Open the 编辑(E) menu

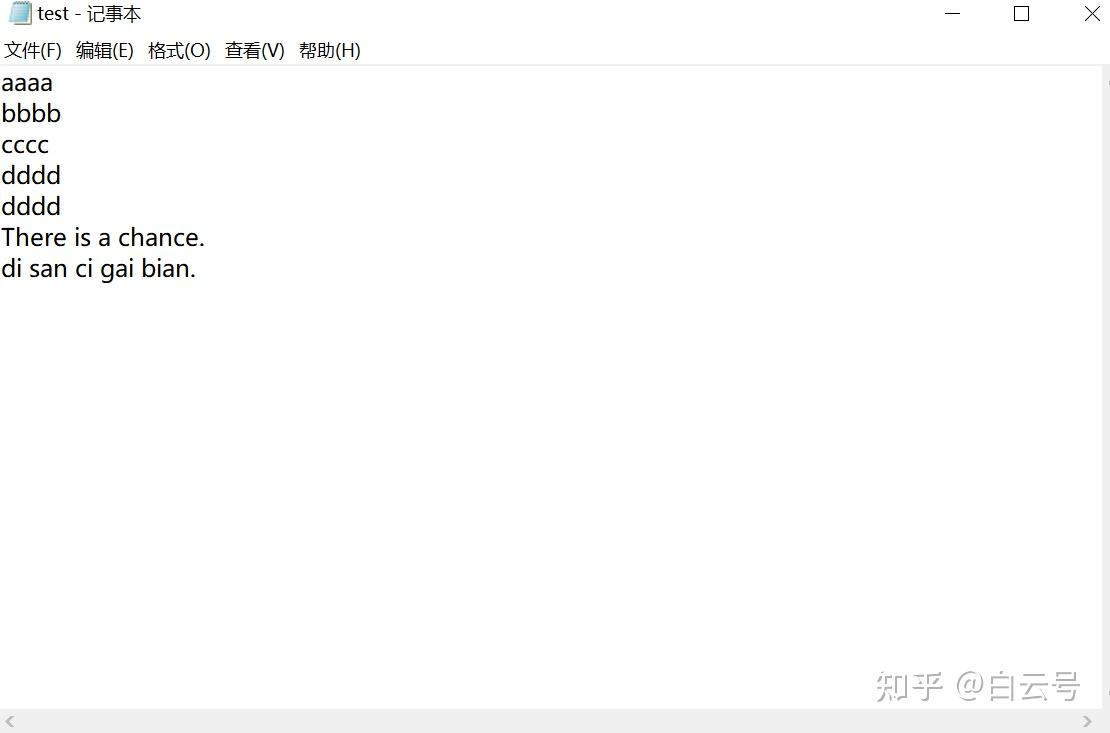[105, 50]
